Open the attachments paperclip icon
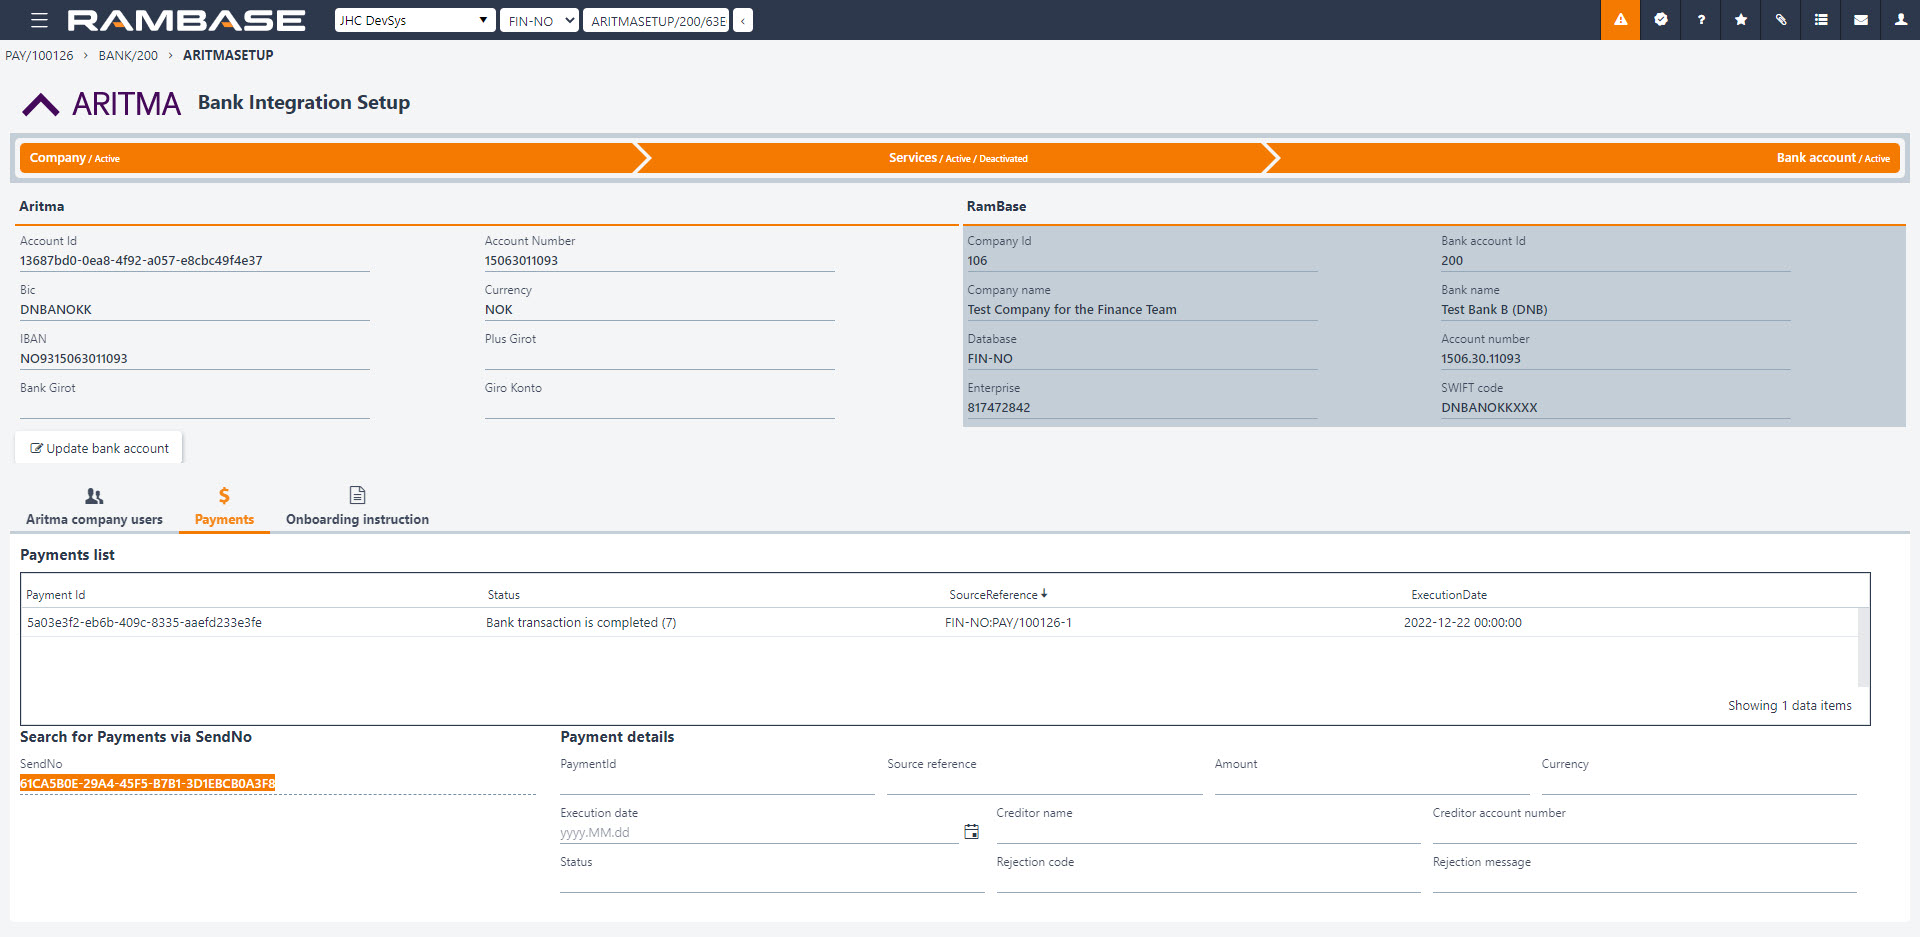 (1780, 20)
